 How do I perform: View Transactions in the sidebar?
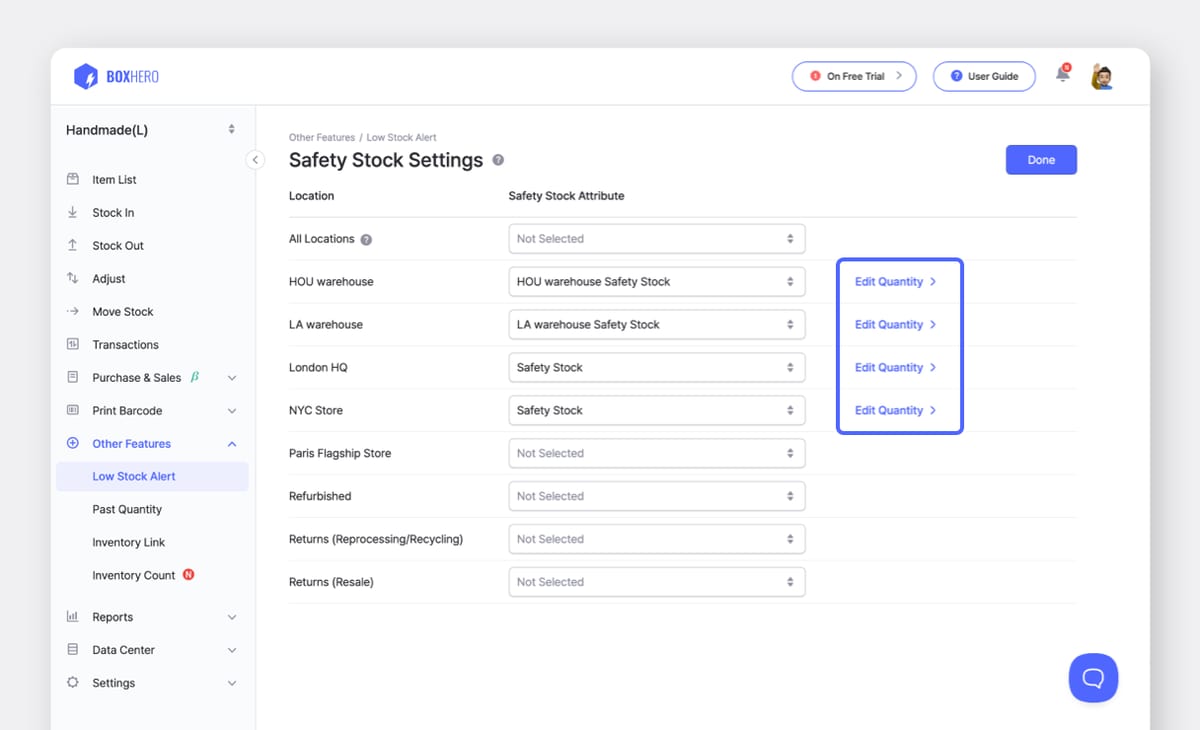124,344
